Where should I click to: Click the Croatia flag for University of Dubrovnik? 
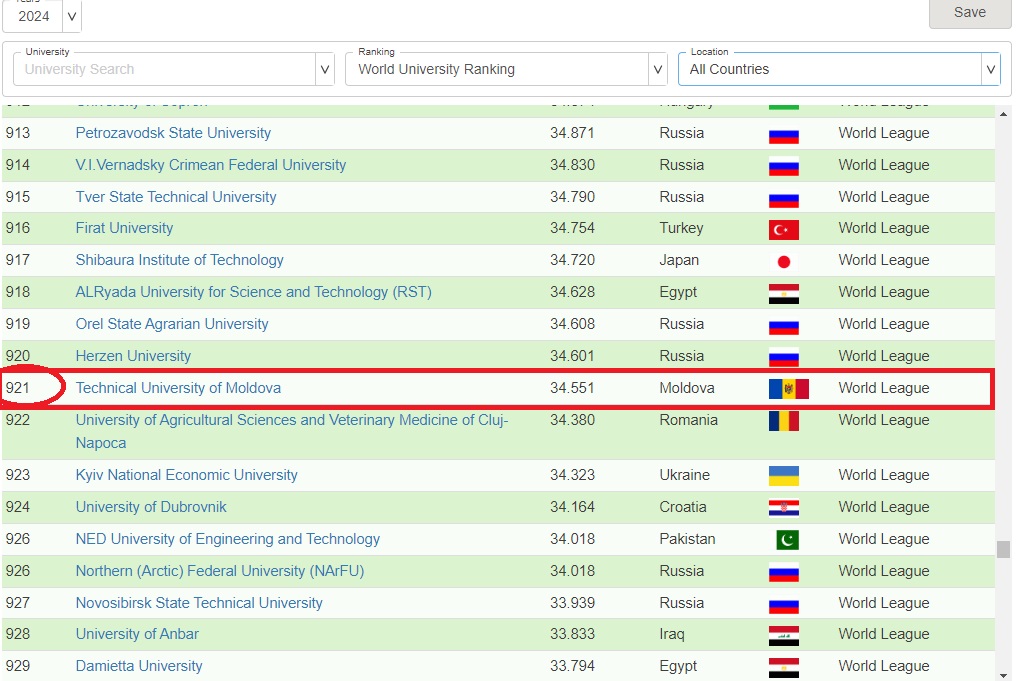click(783, 508)
